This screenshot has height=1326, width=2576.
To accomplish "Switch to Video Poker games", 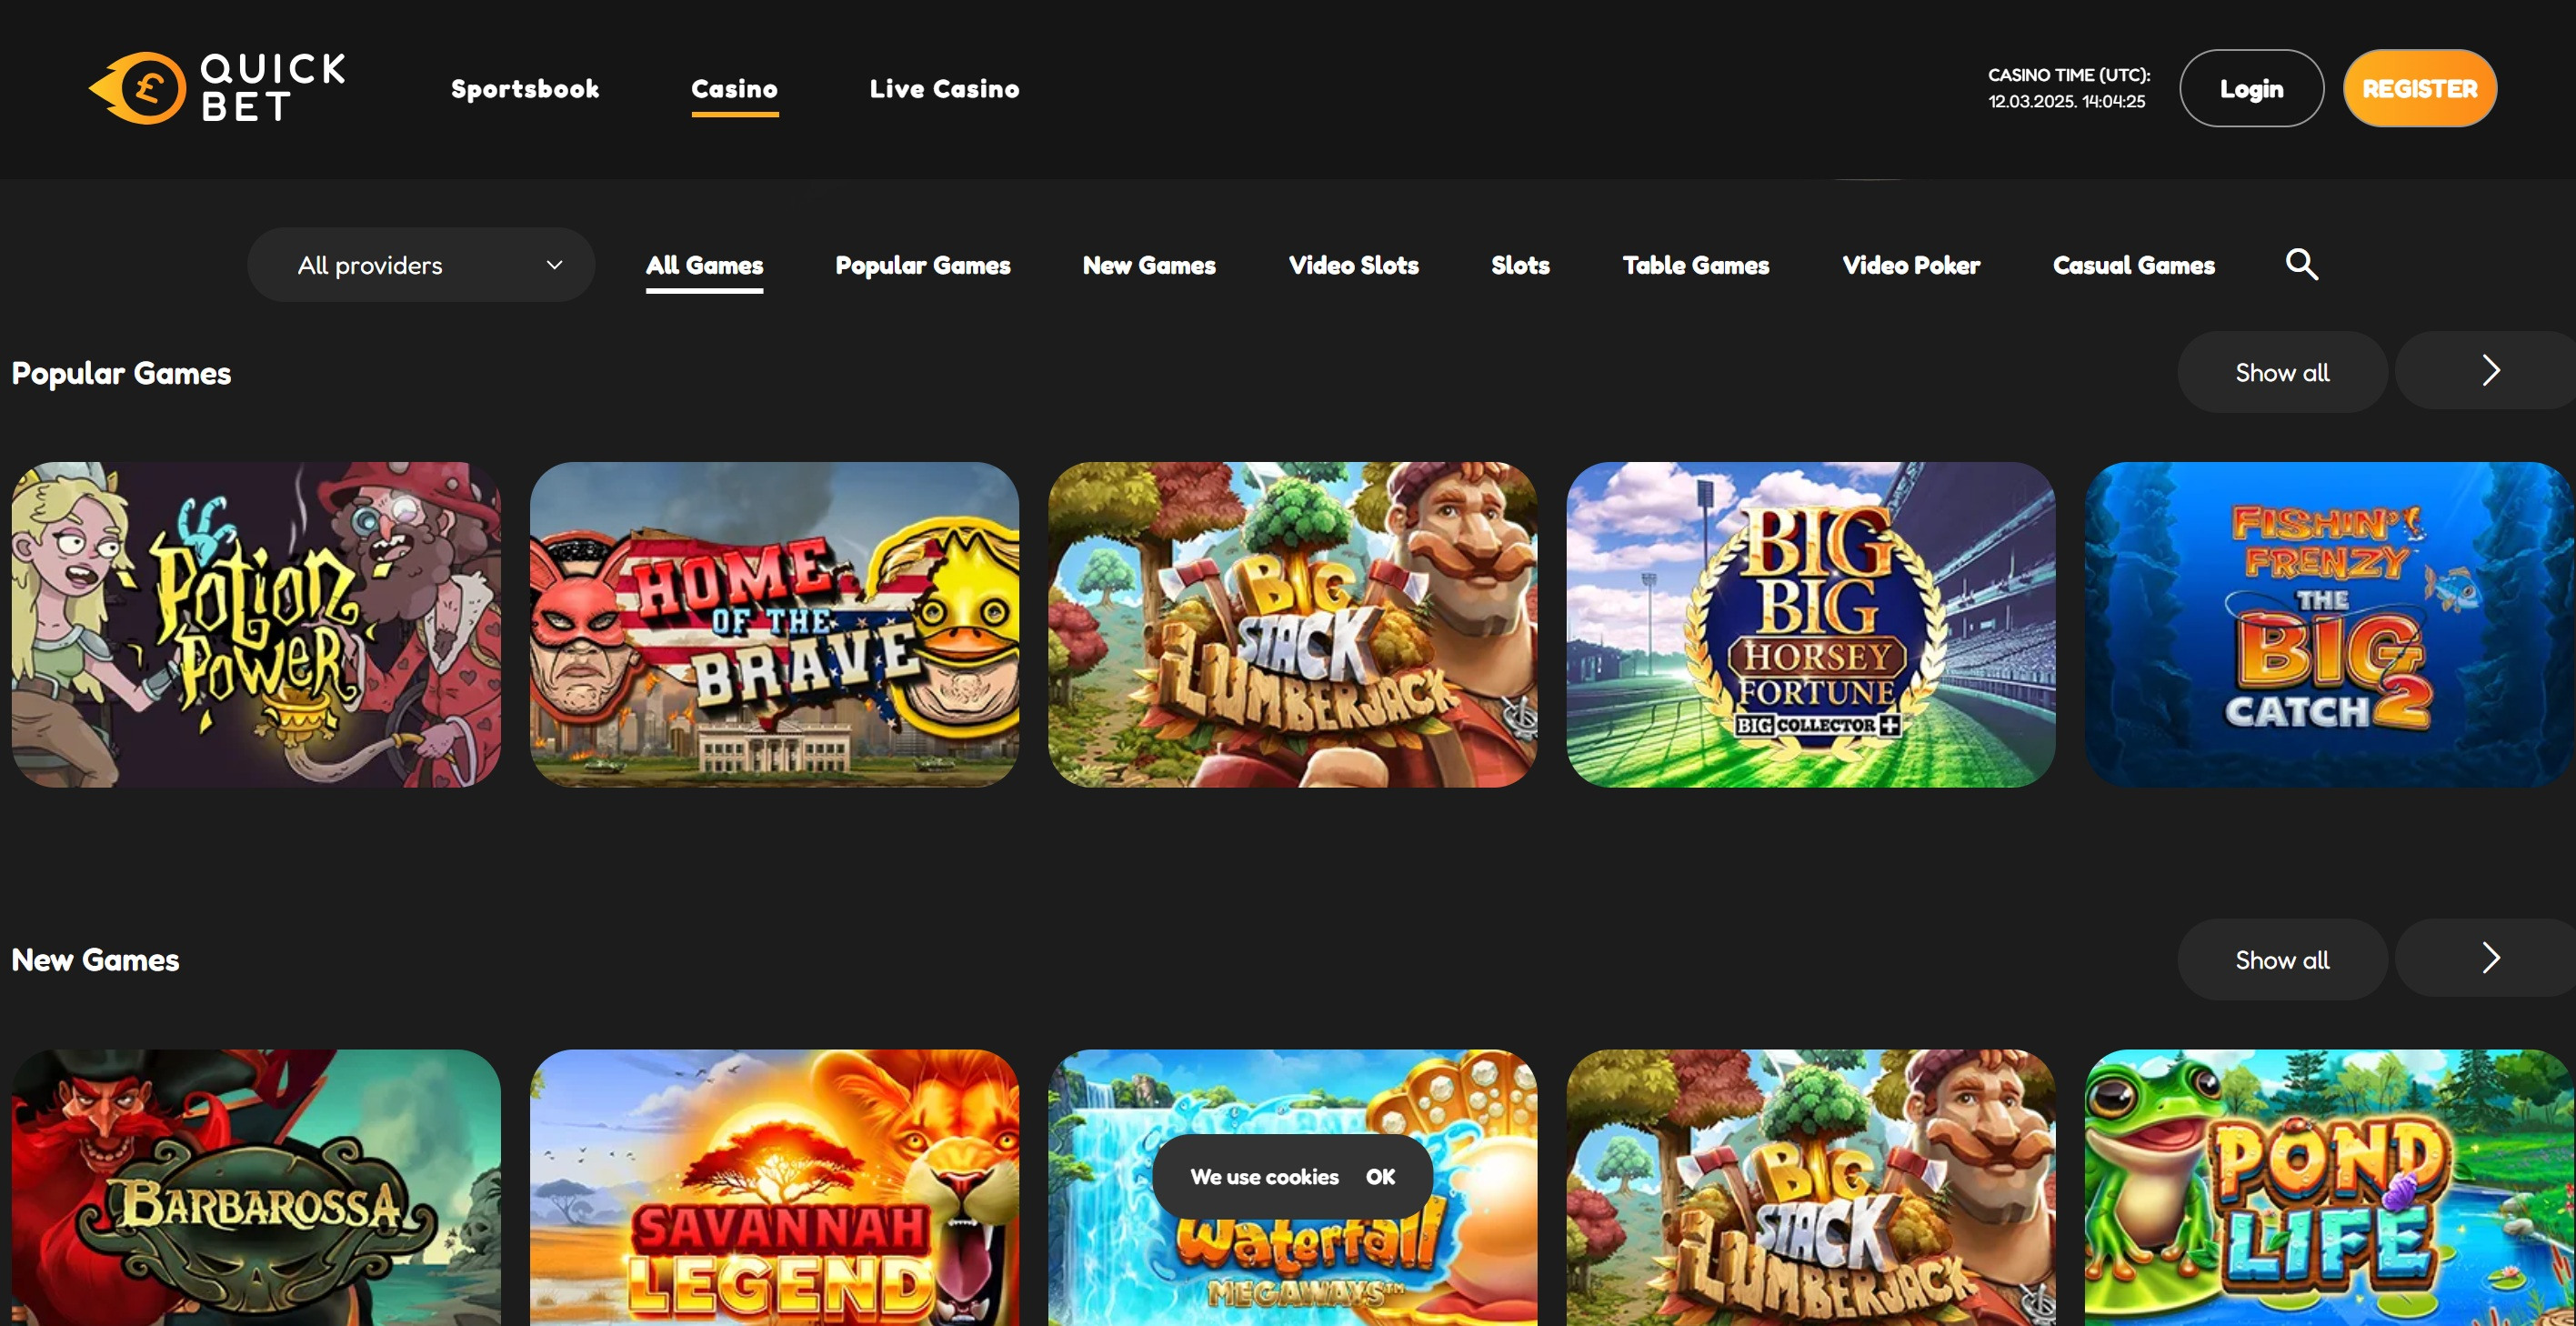I will coord(1910,264).
